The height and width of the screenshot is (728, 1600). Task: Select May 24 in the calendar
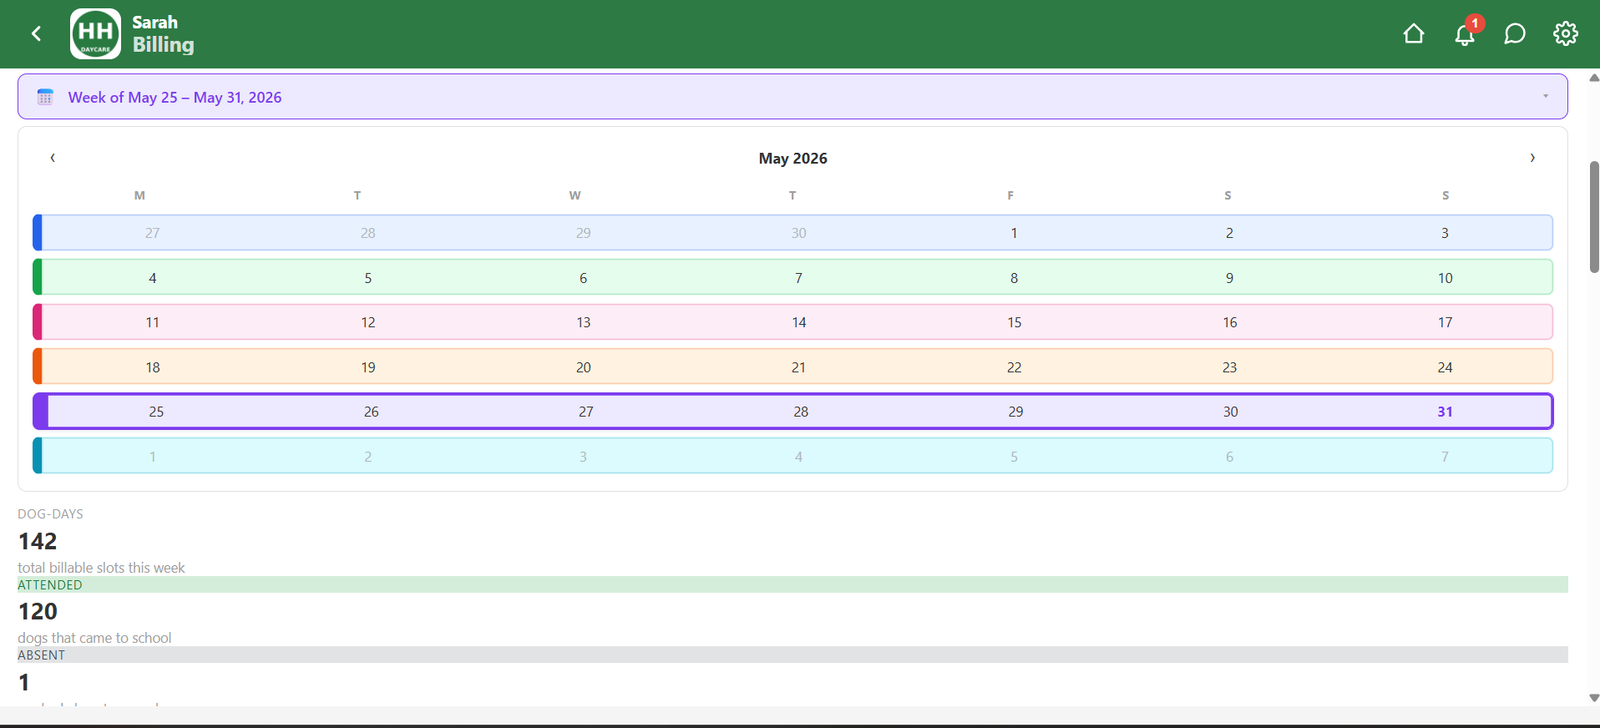click(1445, 367)
